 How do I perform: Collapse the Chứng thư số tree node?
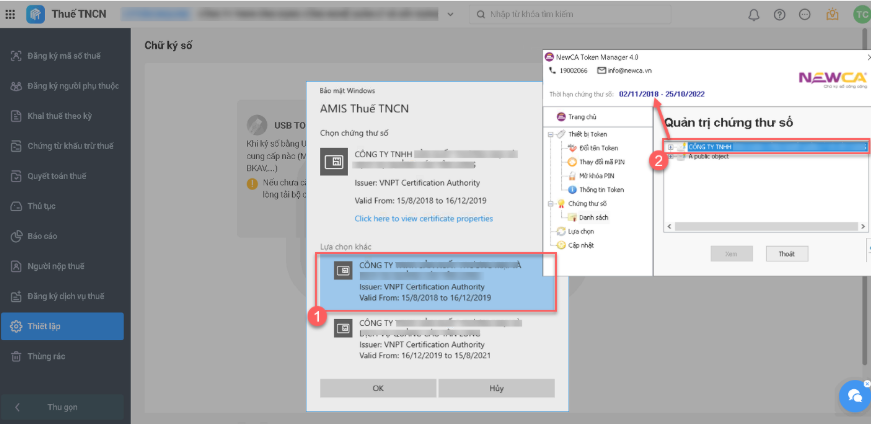(550, 203)
